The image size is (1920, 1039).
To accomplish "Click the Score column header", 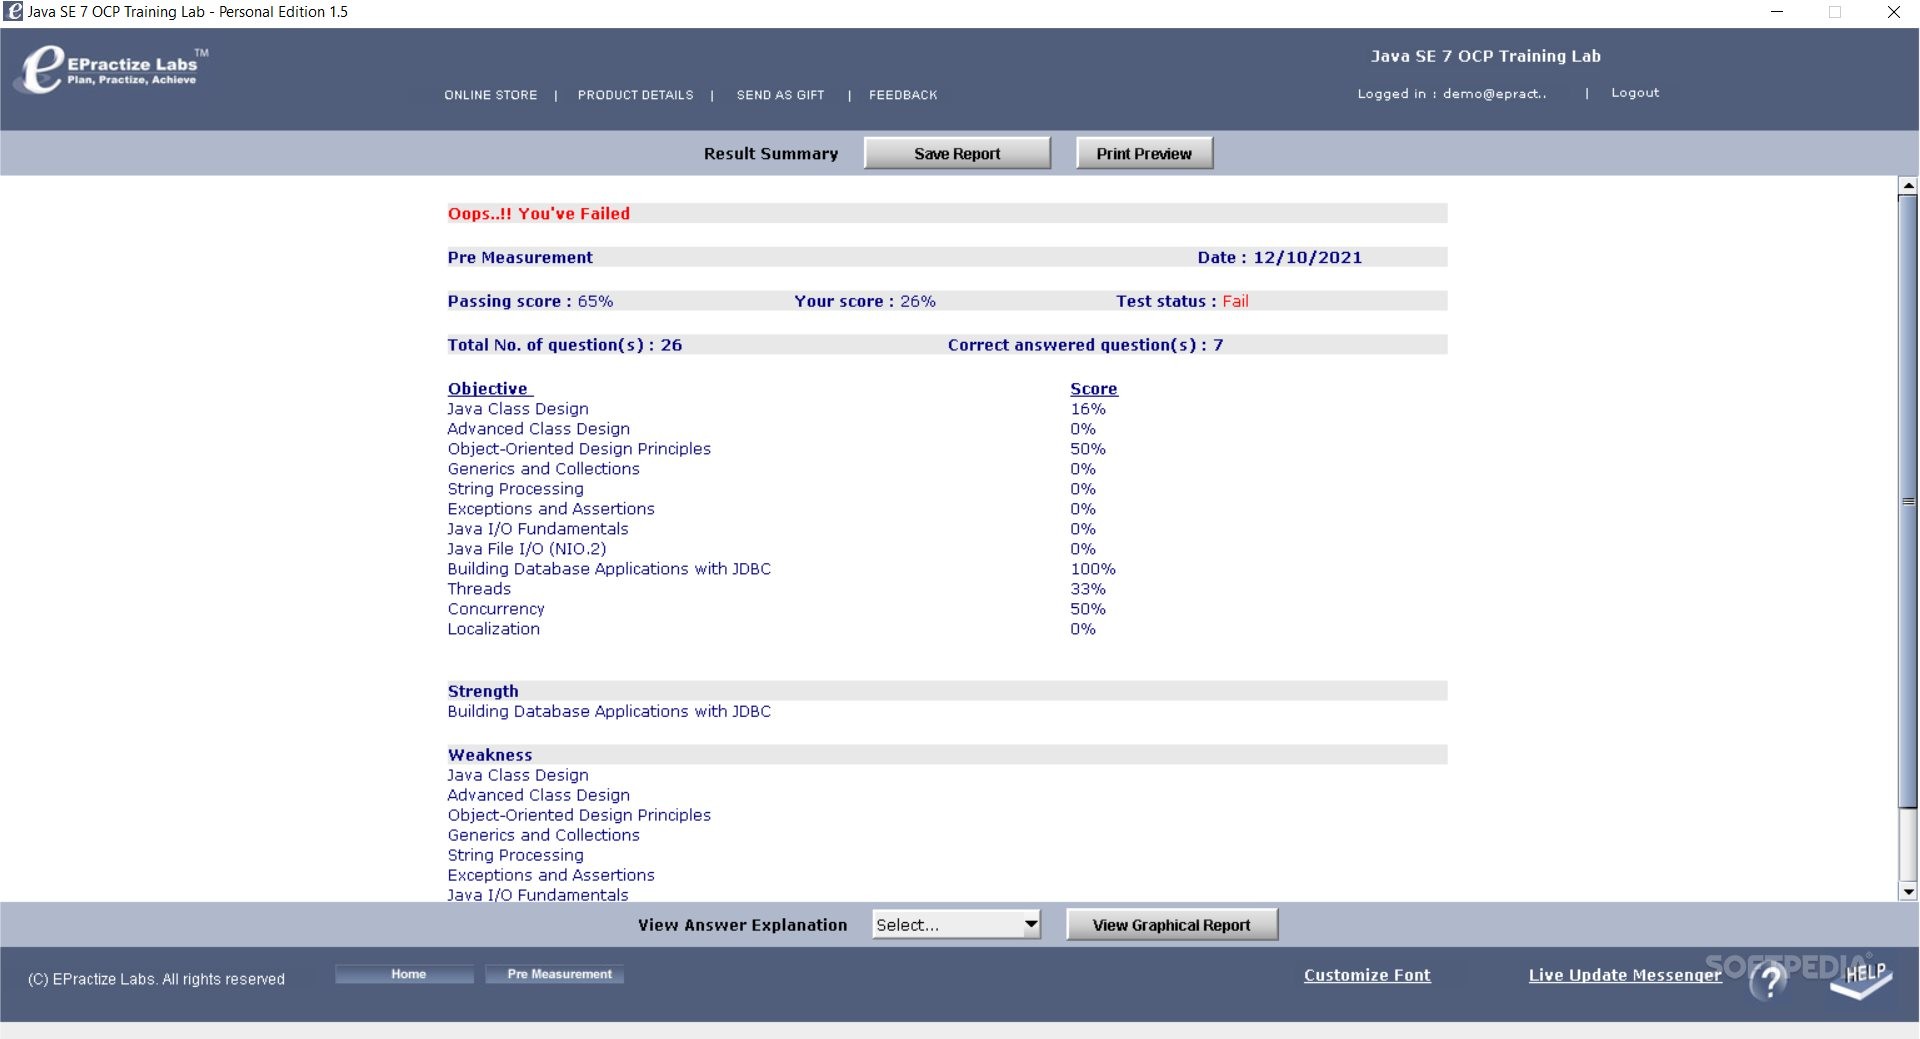I will click(1094, 389).
